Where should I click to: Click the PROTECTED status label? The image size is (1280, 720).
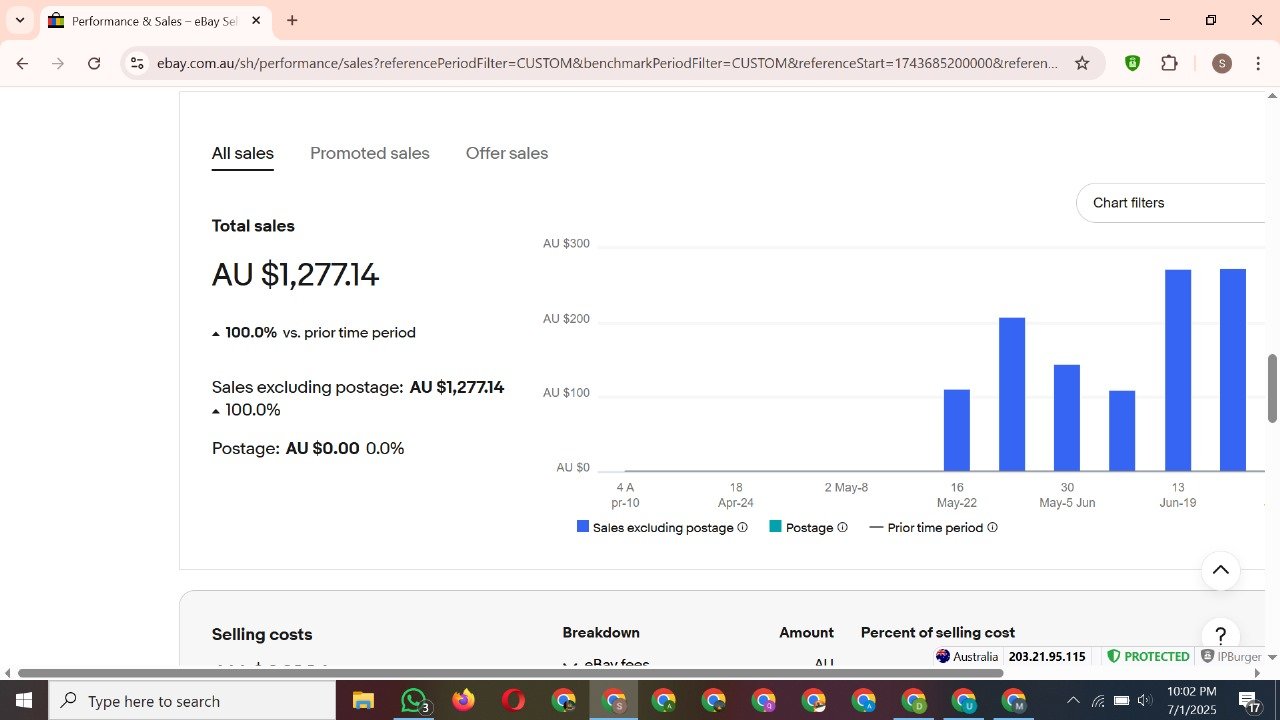click(1149, 657)
